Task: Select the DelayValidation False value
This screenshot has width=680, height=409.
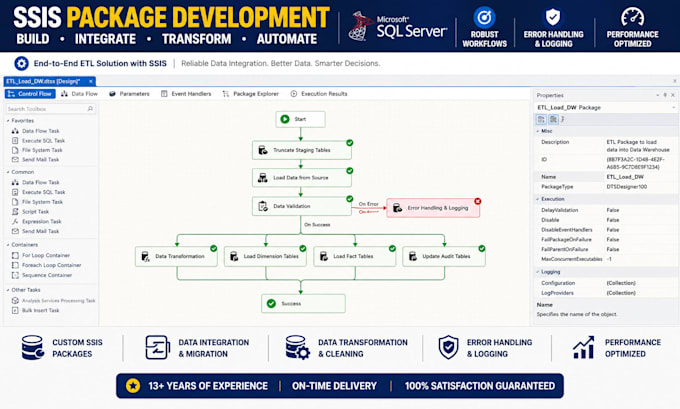Action: coord(613,210)
